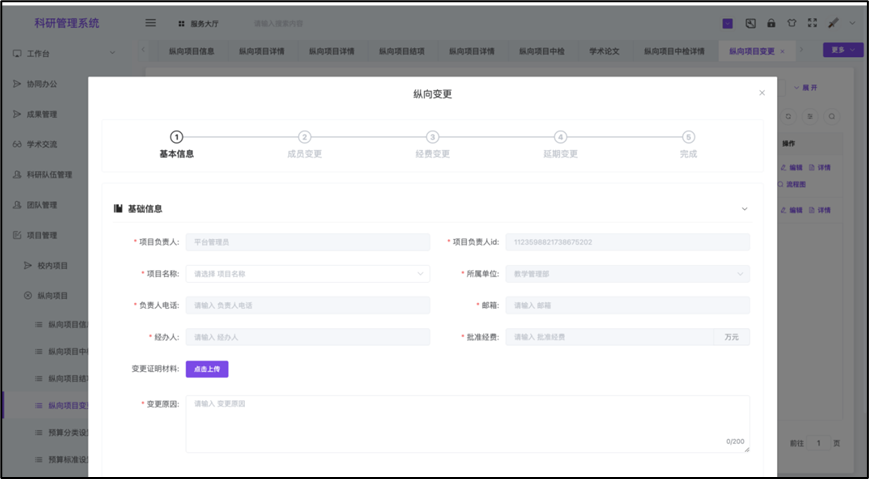
Task: Open the 项目名称 dropdown
Action: [x=307, y=274]
